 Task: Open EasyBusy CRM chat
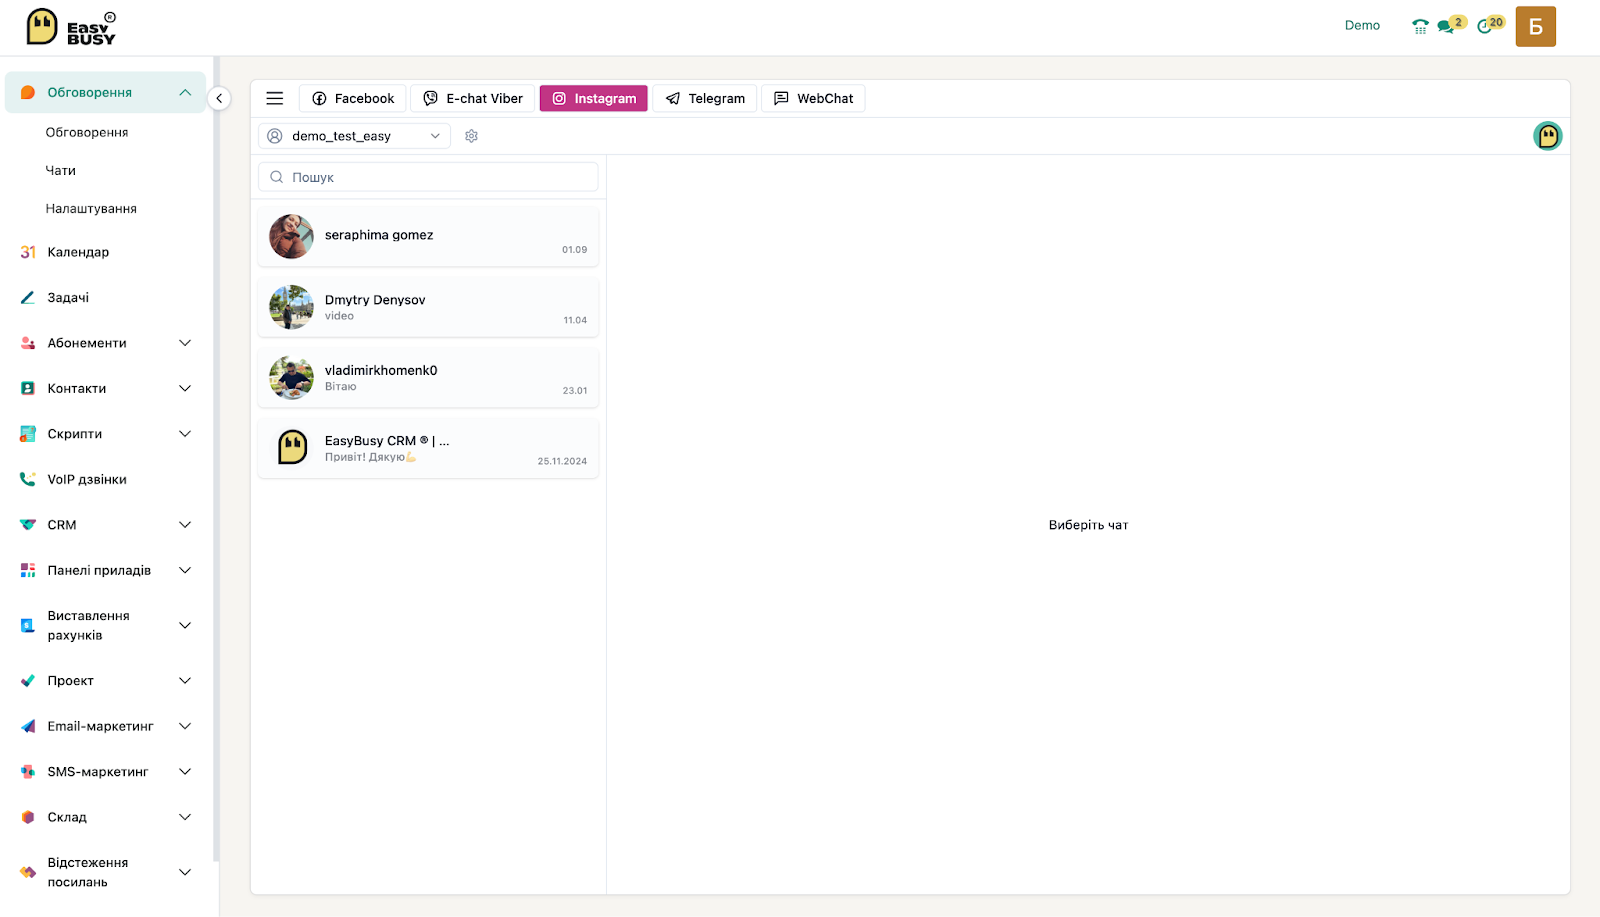[428, 448]
